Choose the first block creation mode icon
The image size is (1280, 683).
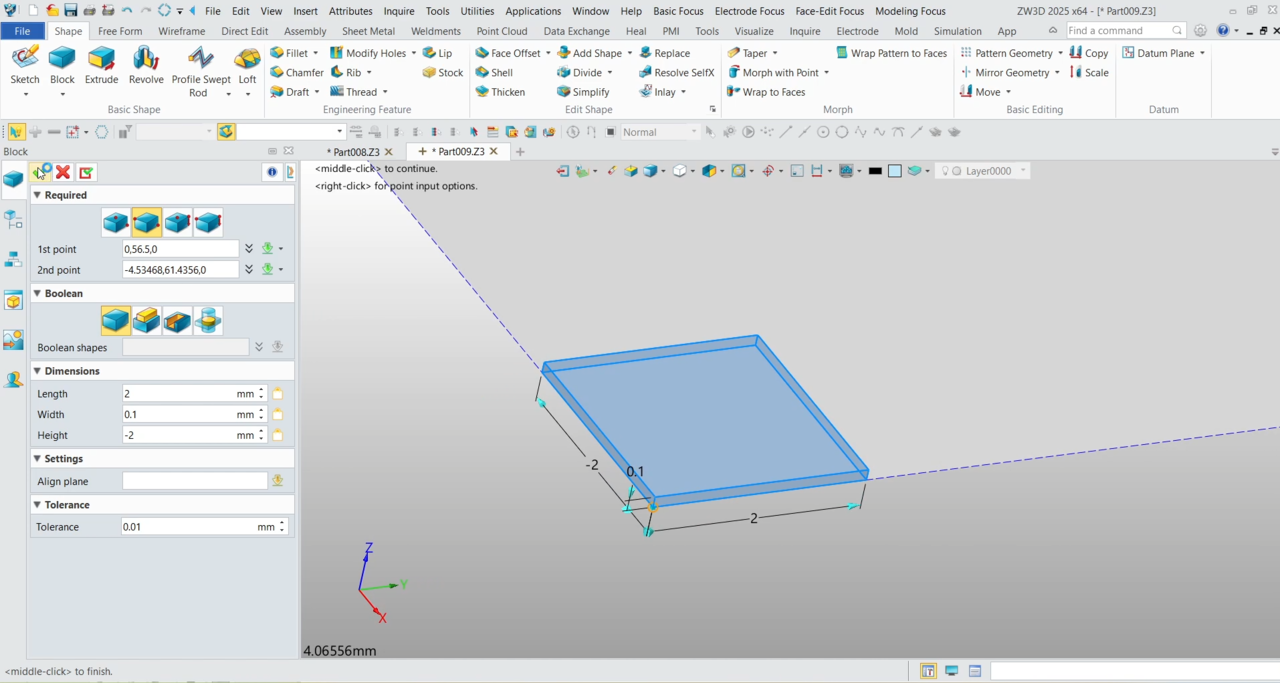click(x=116, y=222)
